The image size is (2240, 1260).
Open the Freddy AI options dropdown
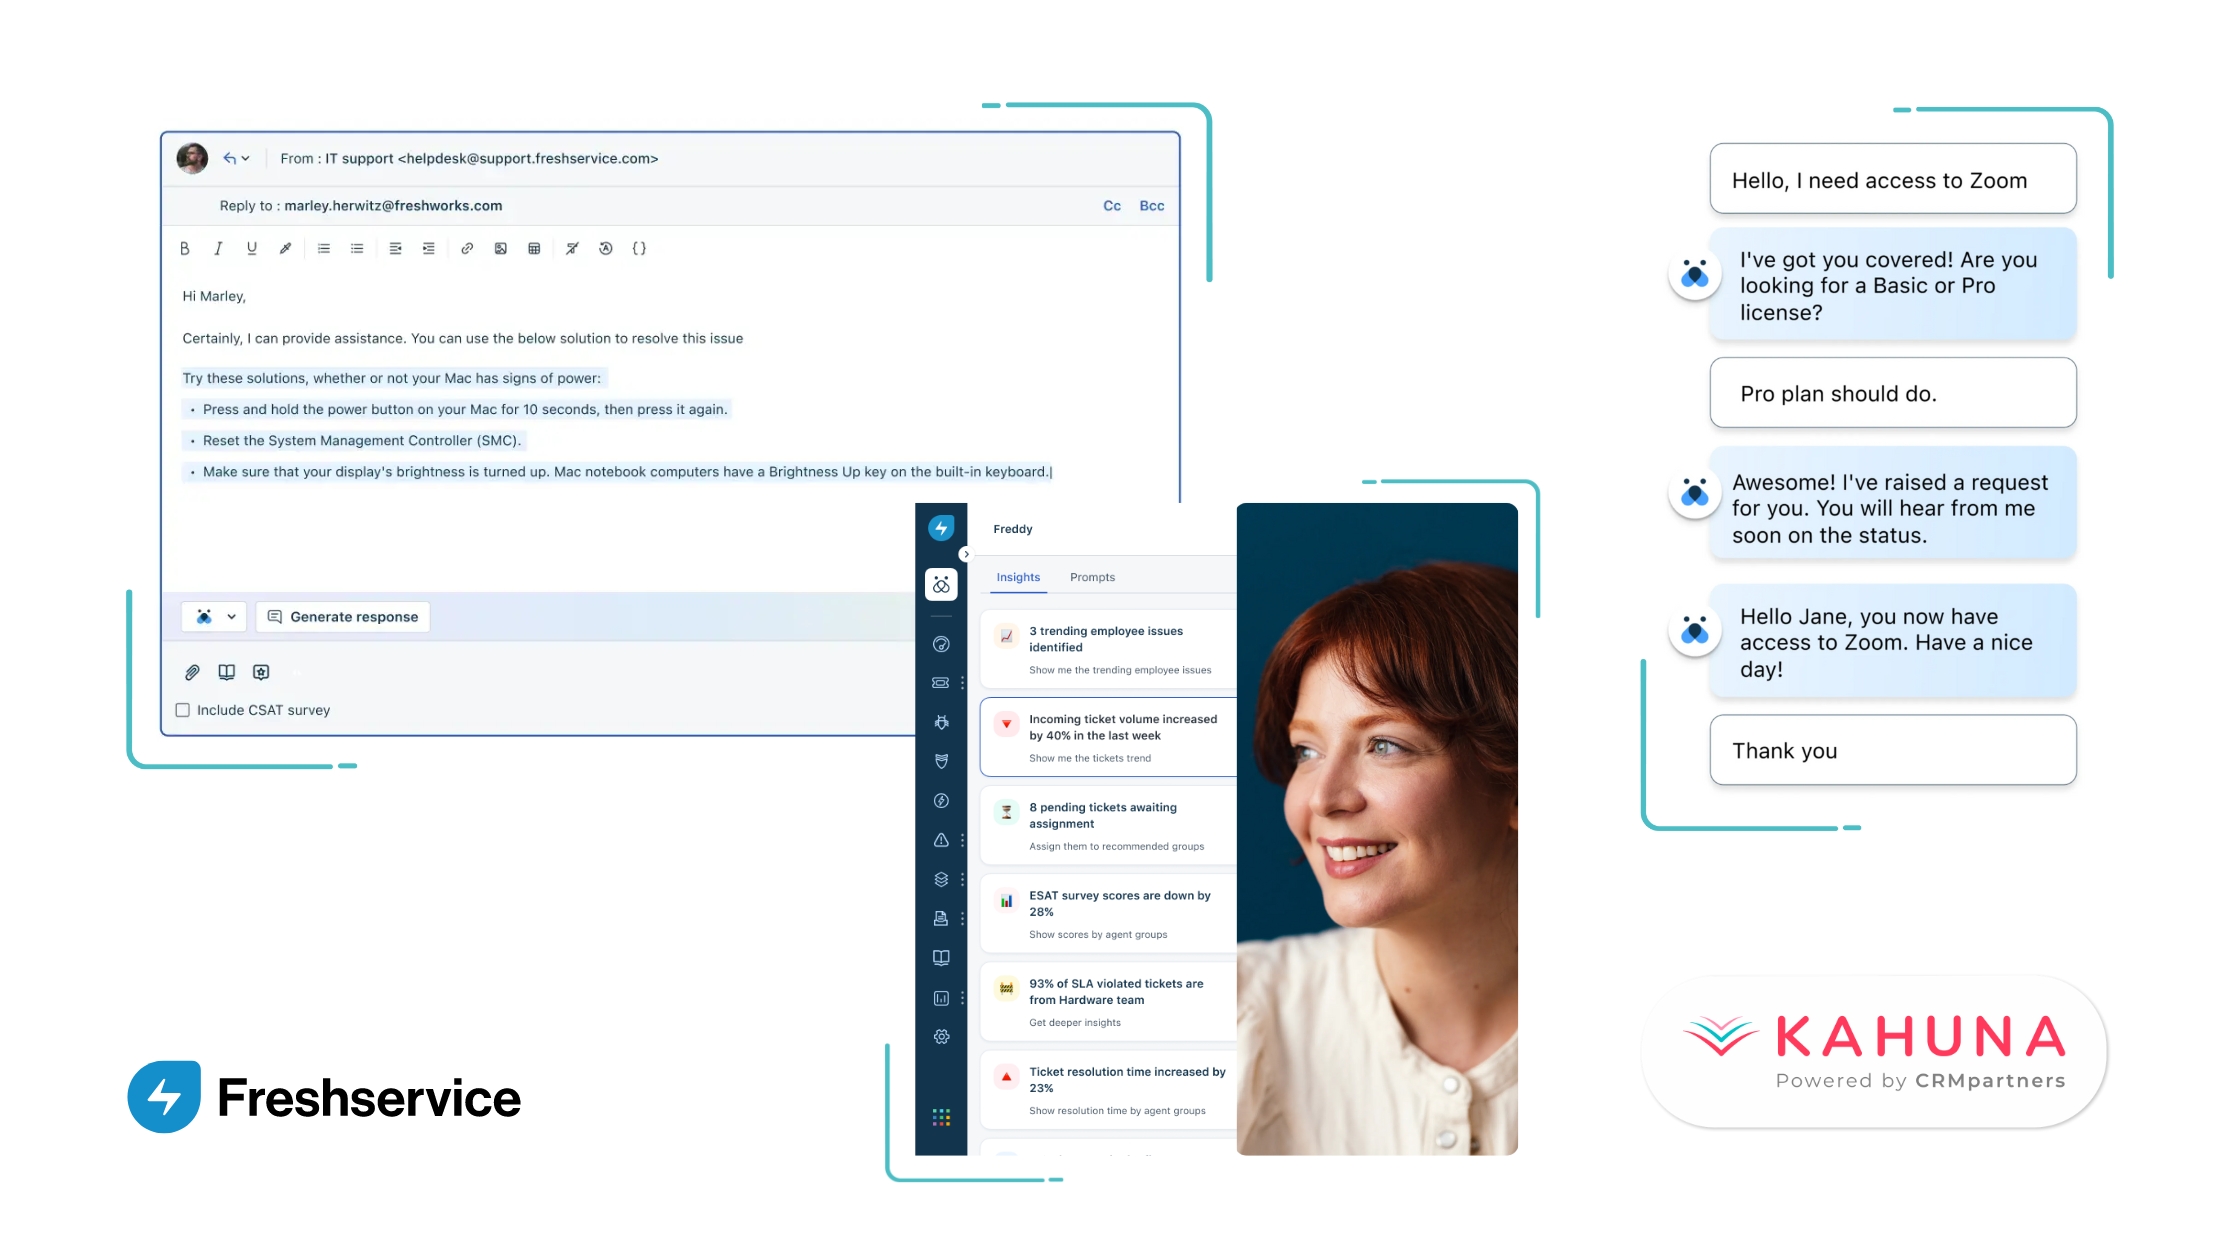tap(215, 617)
